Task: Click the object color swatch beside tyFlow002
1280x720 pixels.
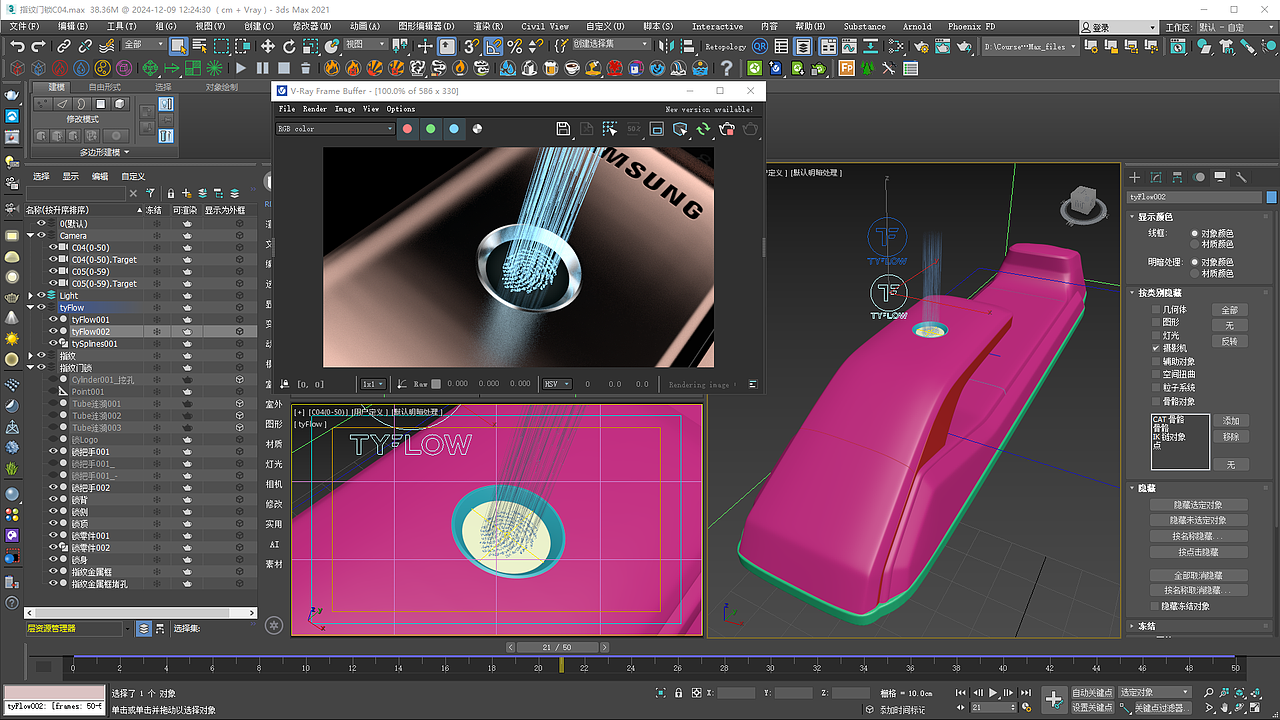Action: (1271, 198)
